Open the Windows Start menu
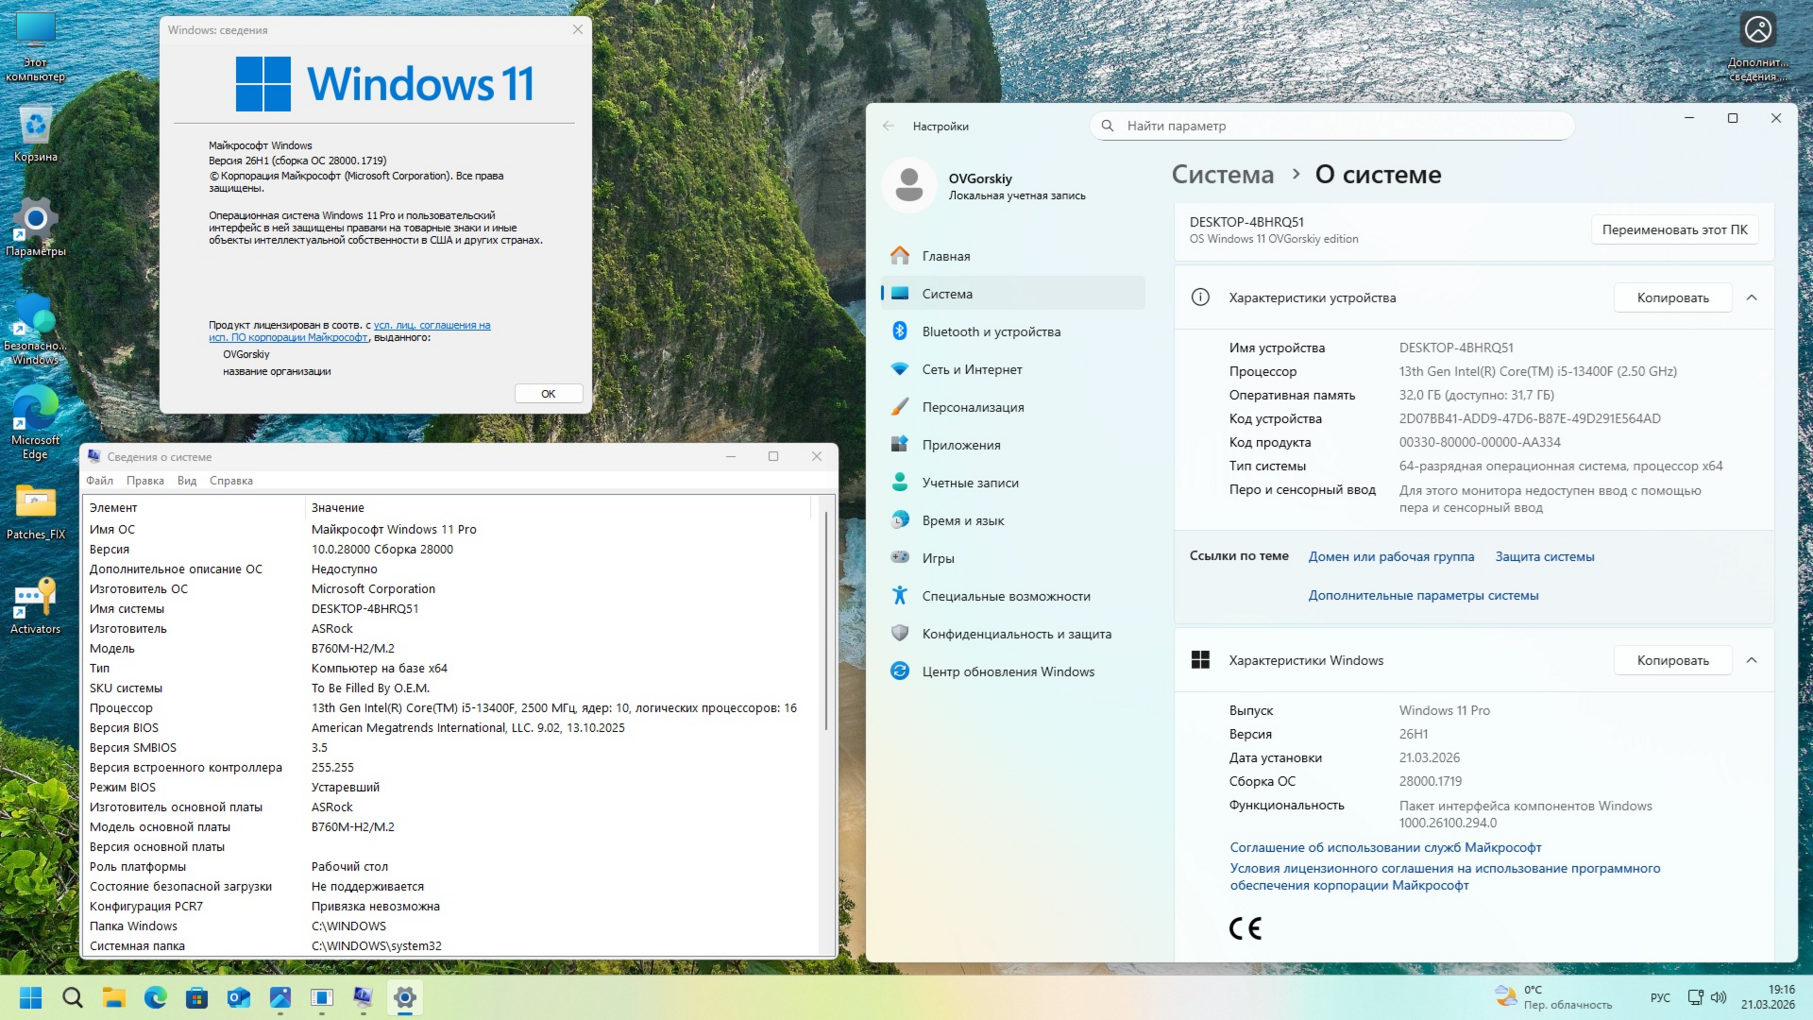The image size is (1813, 1020). click(31, 997)
